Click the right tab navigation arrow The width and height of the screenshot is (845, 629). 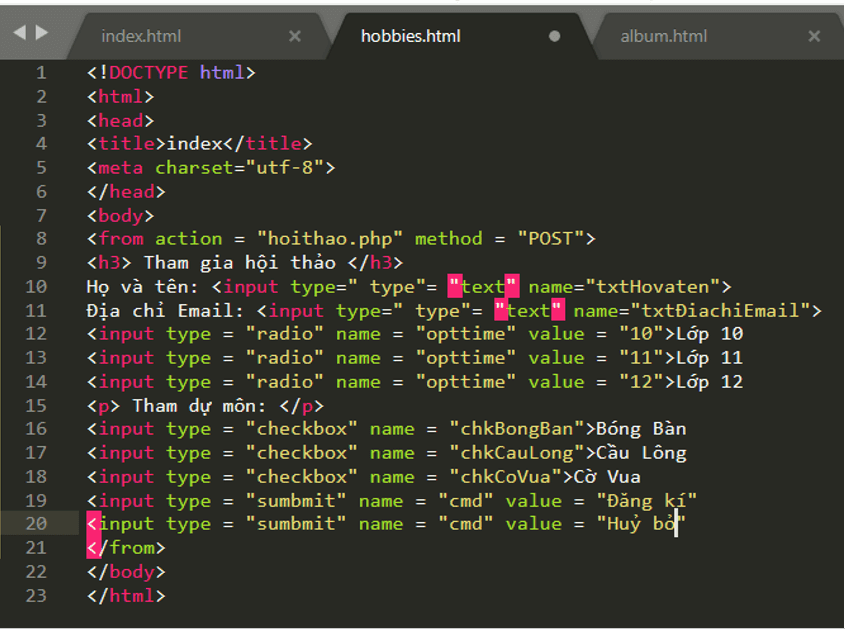click(41, 32)
